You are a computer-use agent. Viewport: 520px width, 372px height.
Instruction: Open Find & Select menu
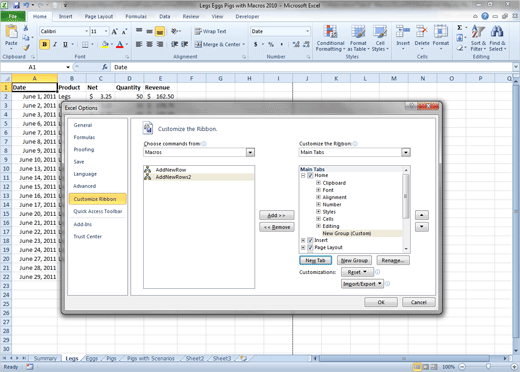coord(497,38)
